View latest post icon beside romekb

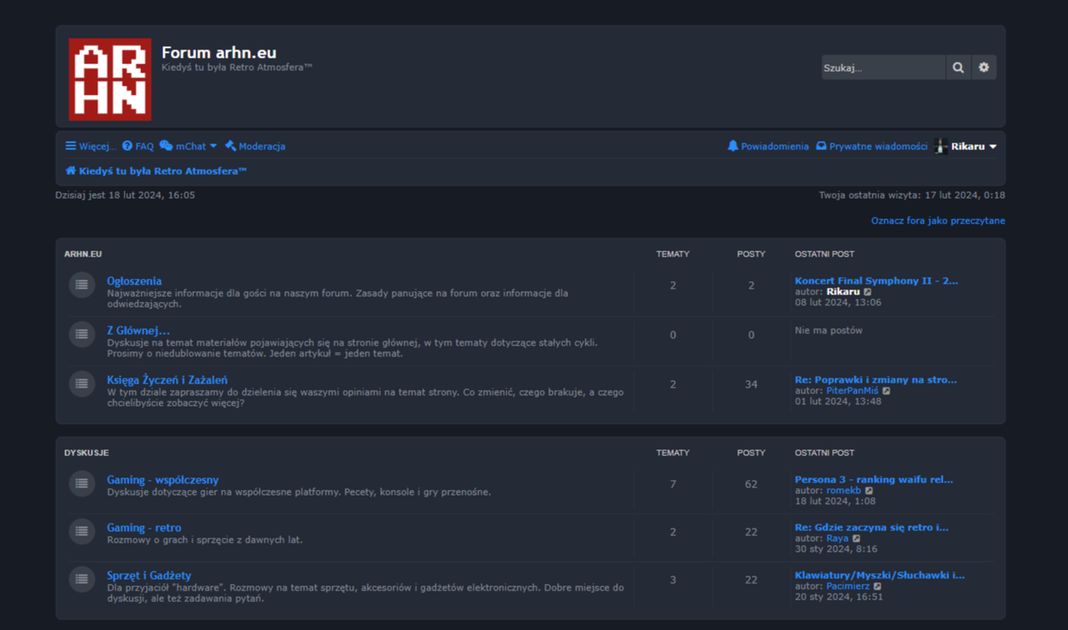click(x=869, y=491)
